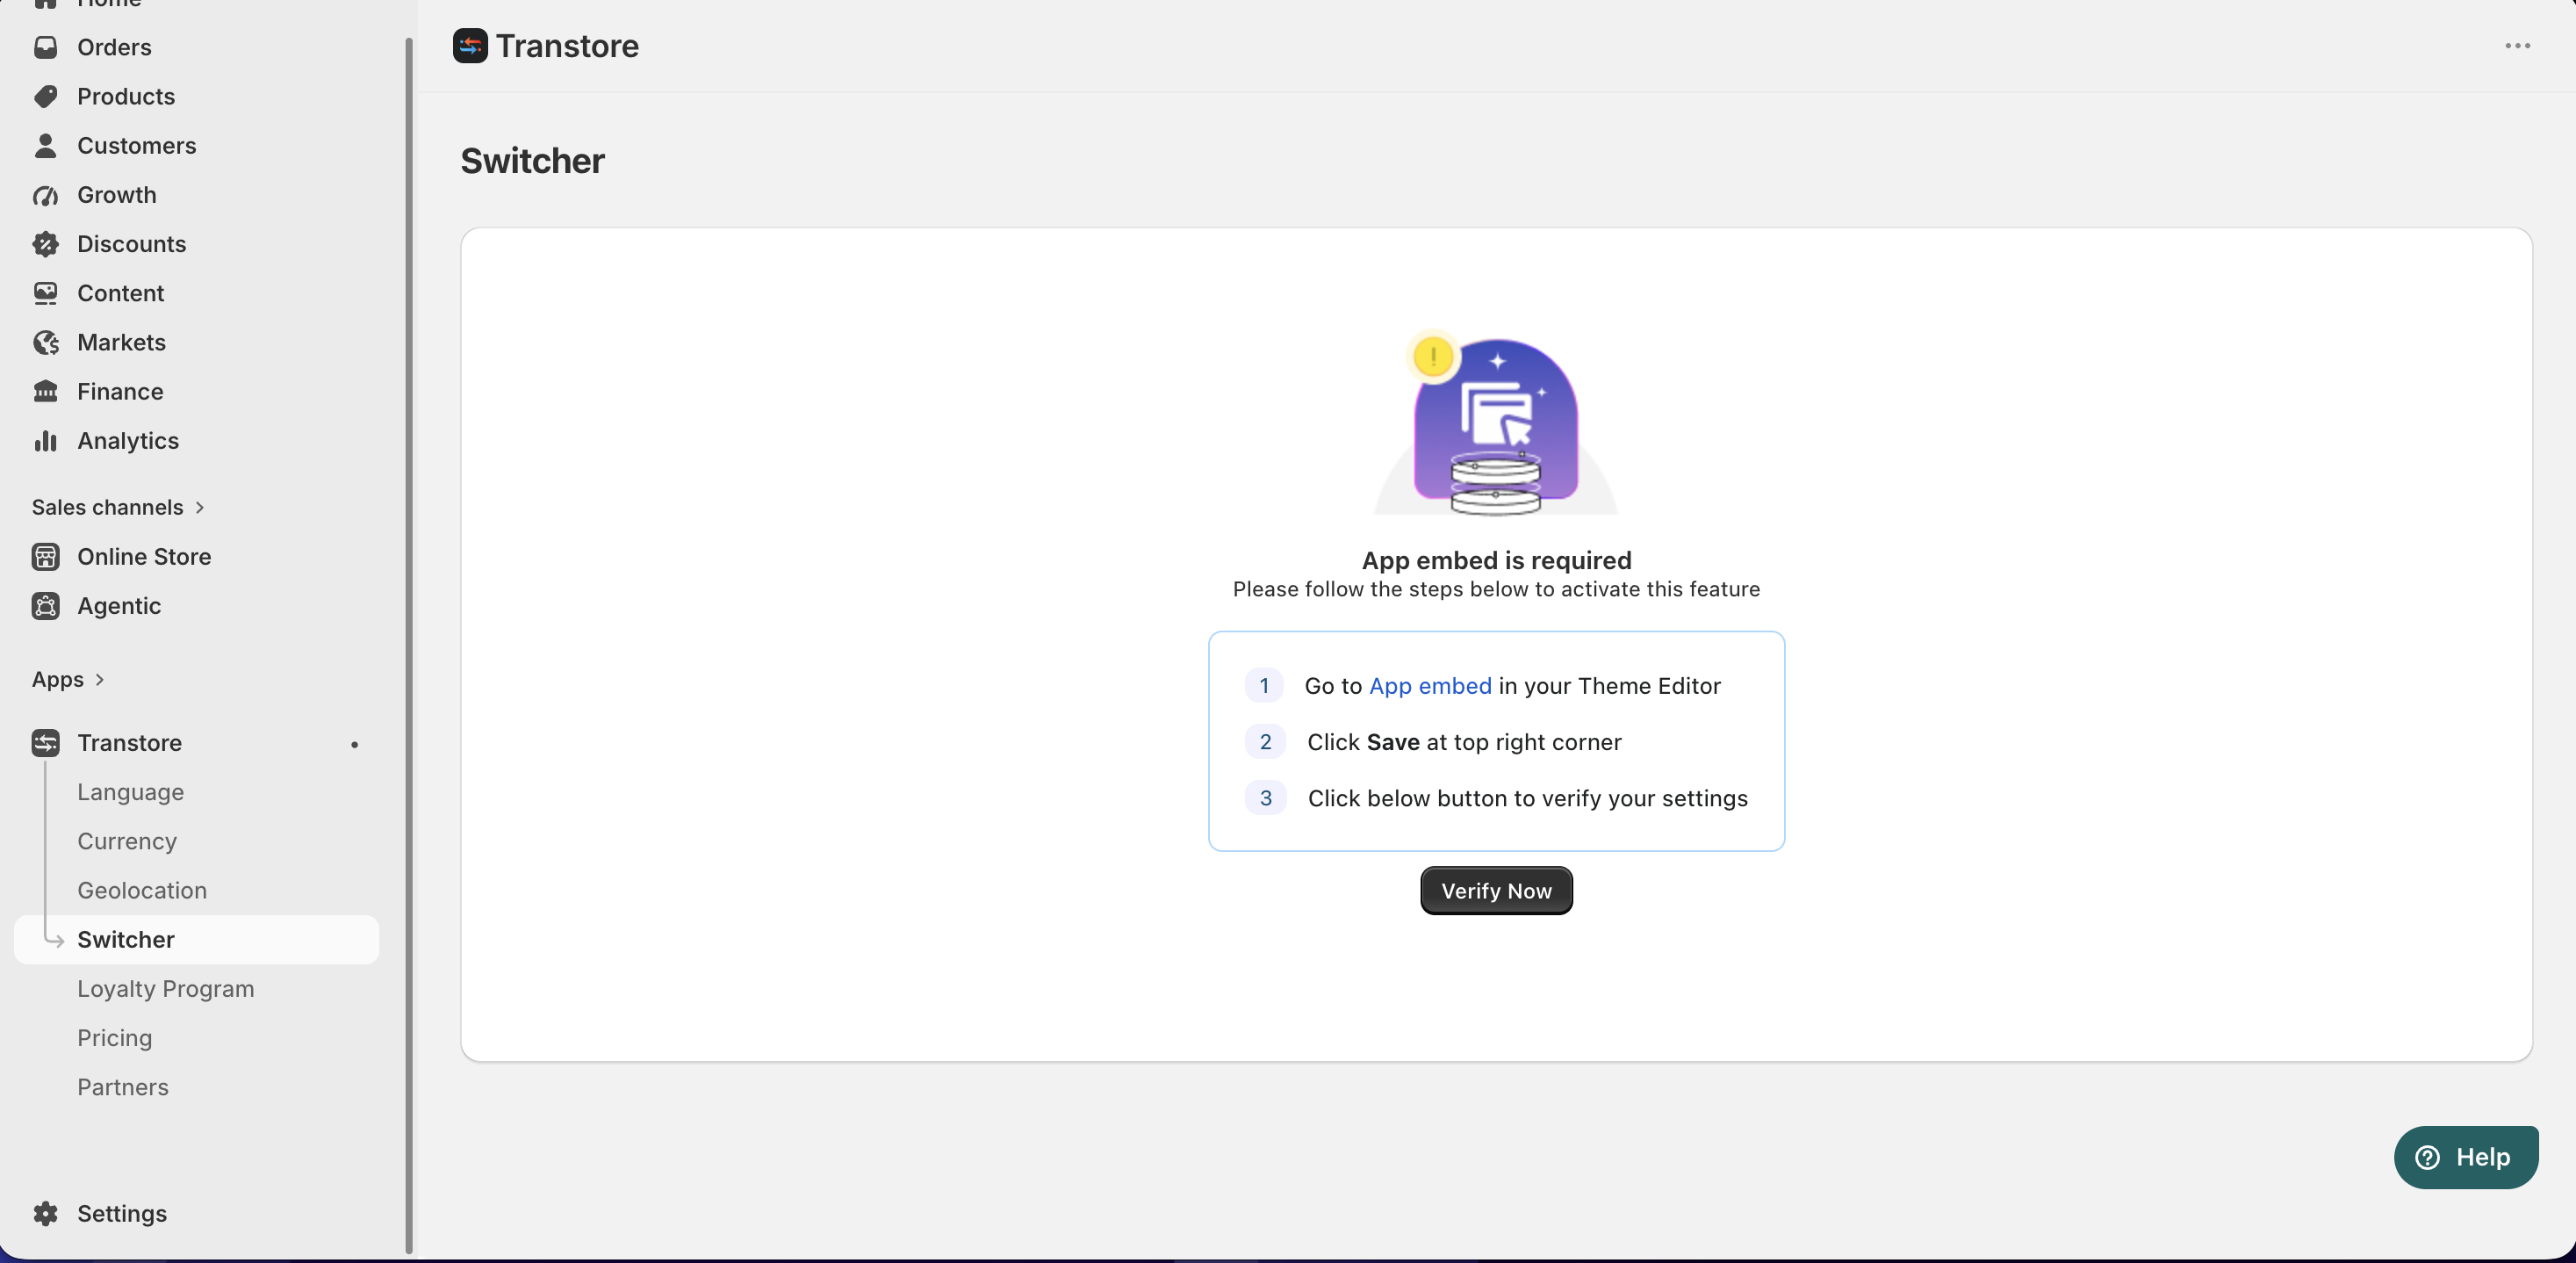Image resolution: width=2576 pixels, height=1263 pixels.
Task: Open the Growth gauge icon
Action: pyautogui.click(x=45, y=195)
